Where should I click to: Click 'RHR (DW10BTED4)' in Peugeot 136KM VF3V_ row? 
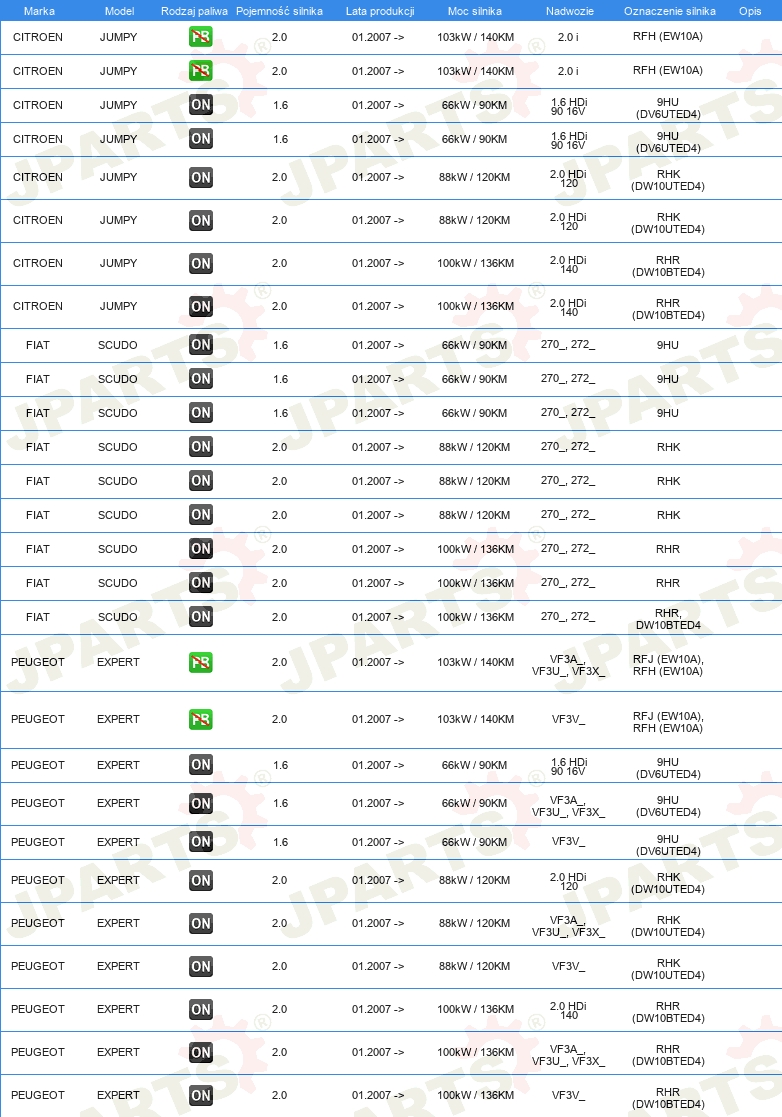point(668,1098)
